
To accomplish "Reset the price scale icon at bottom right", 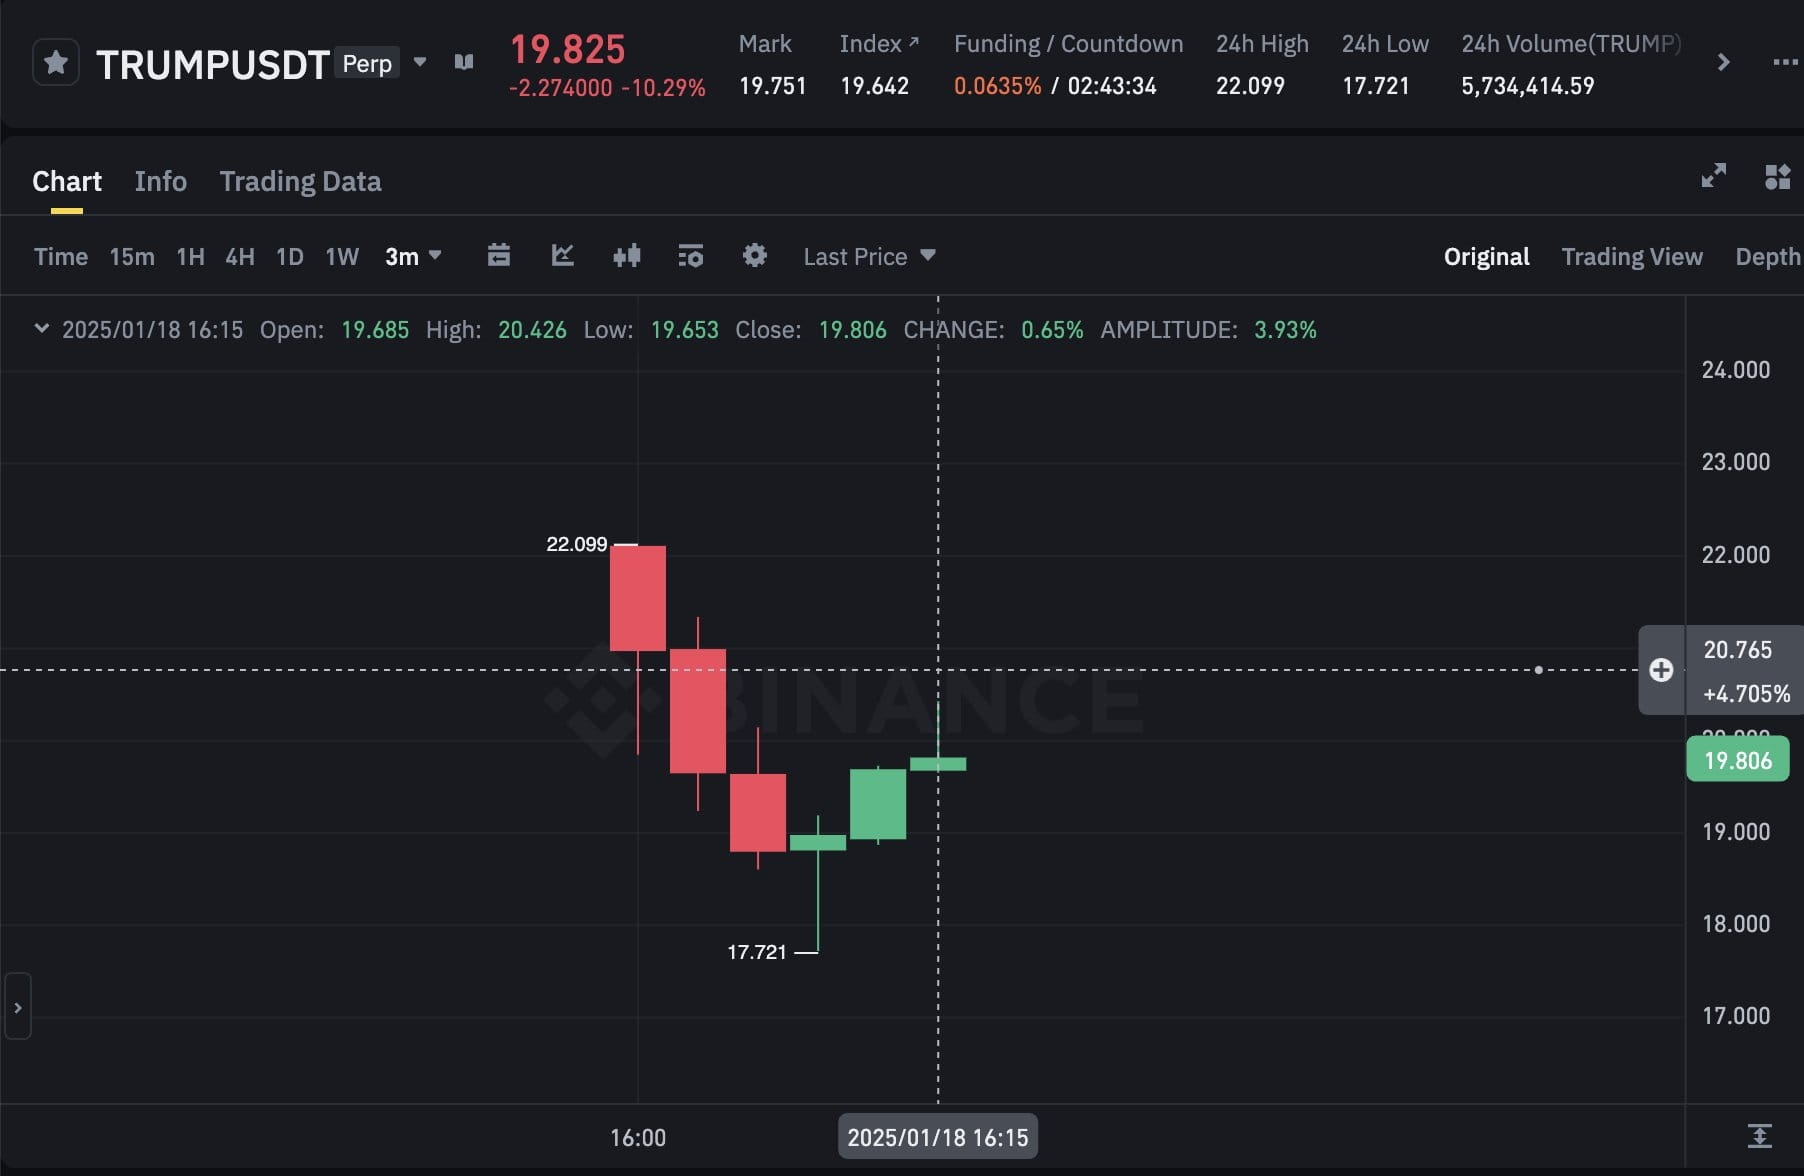I will click(1760, 1136).
